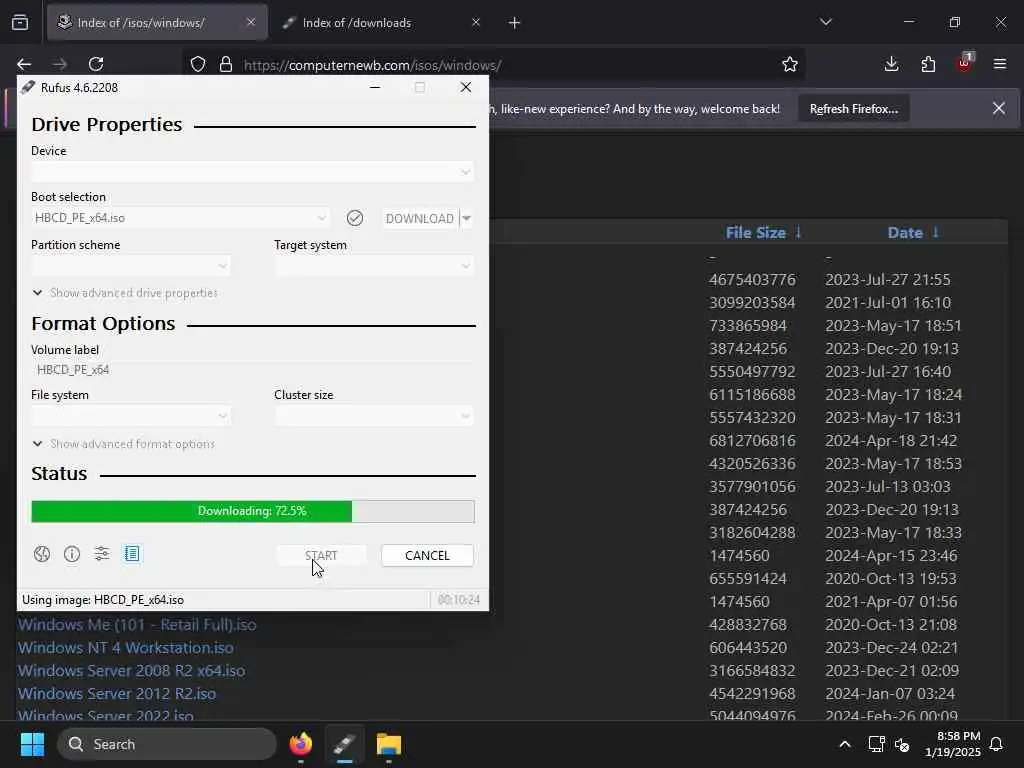List all tabs dropdown arrow in Firefox
This screenshot has width=1024, height=768.
[826, 22]
